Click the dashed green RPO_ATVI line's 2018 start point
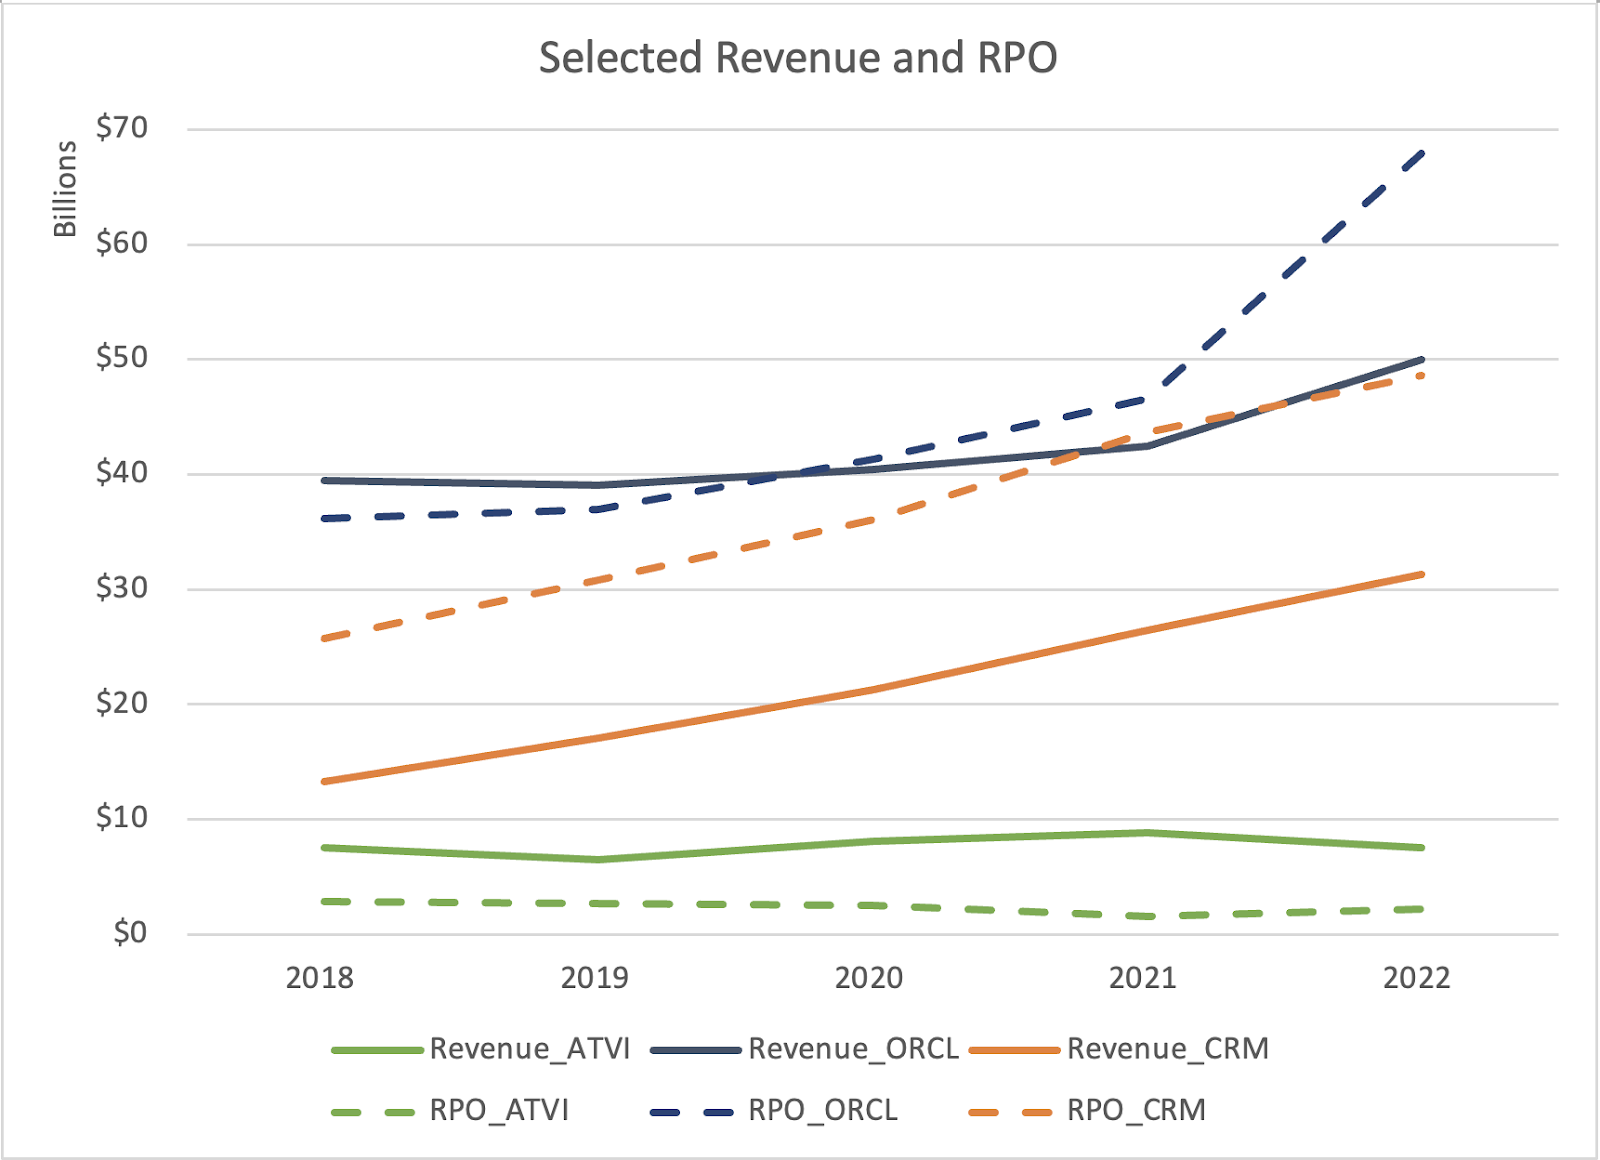1600x1160 pixels. pos(324,901)
